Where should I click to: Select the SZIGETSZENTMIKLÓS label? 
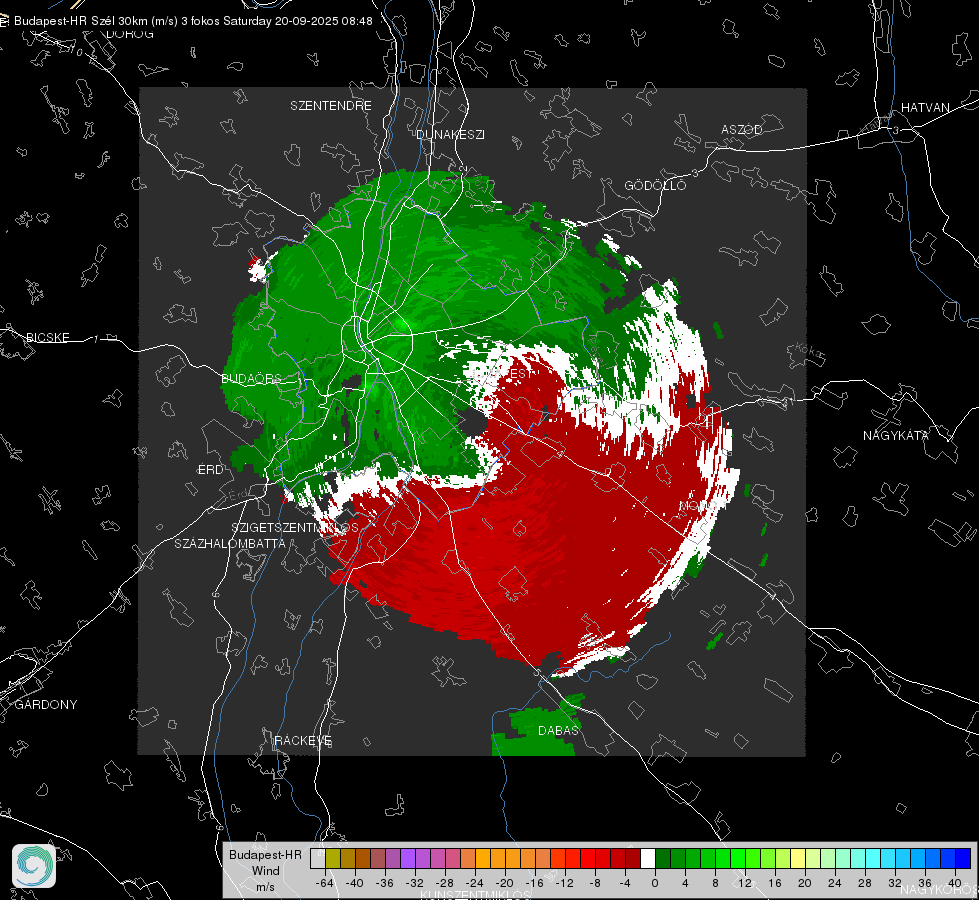coord(295,527)
